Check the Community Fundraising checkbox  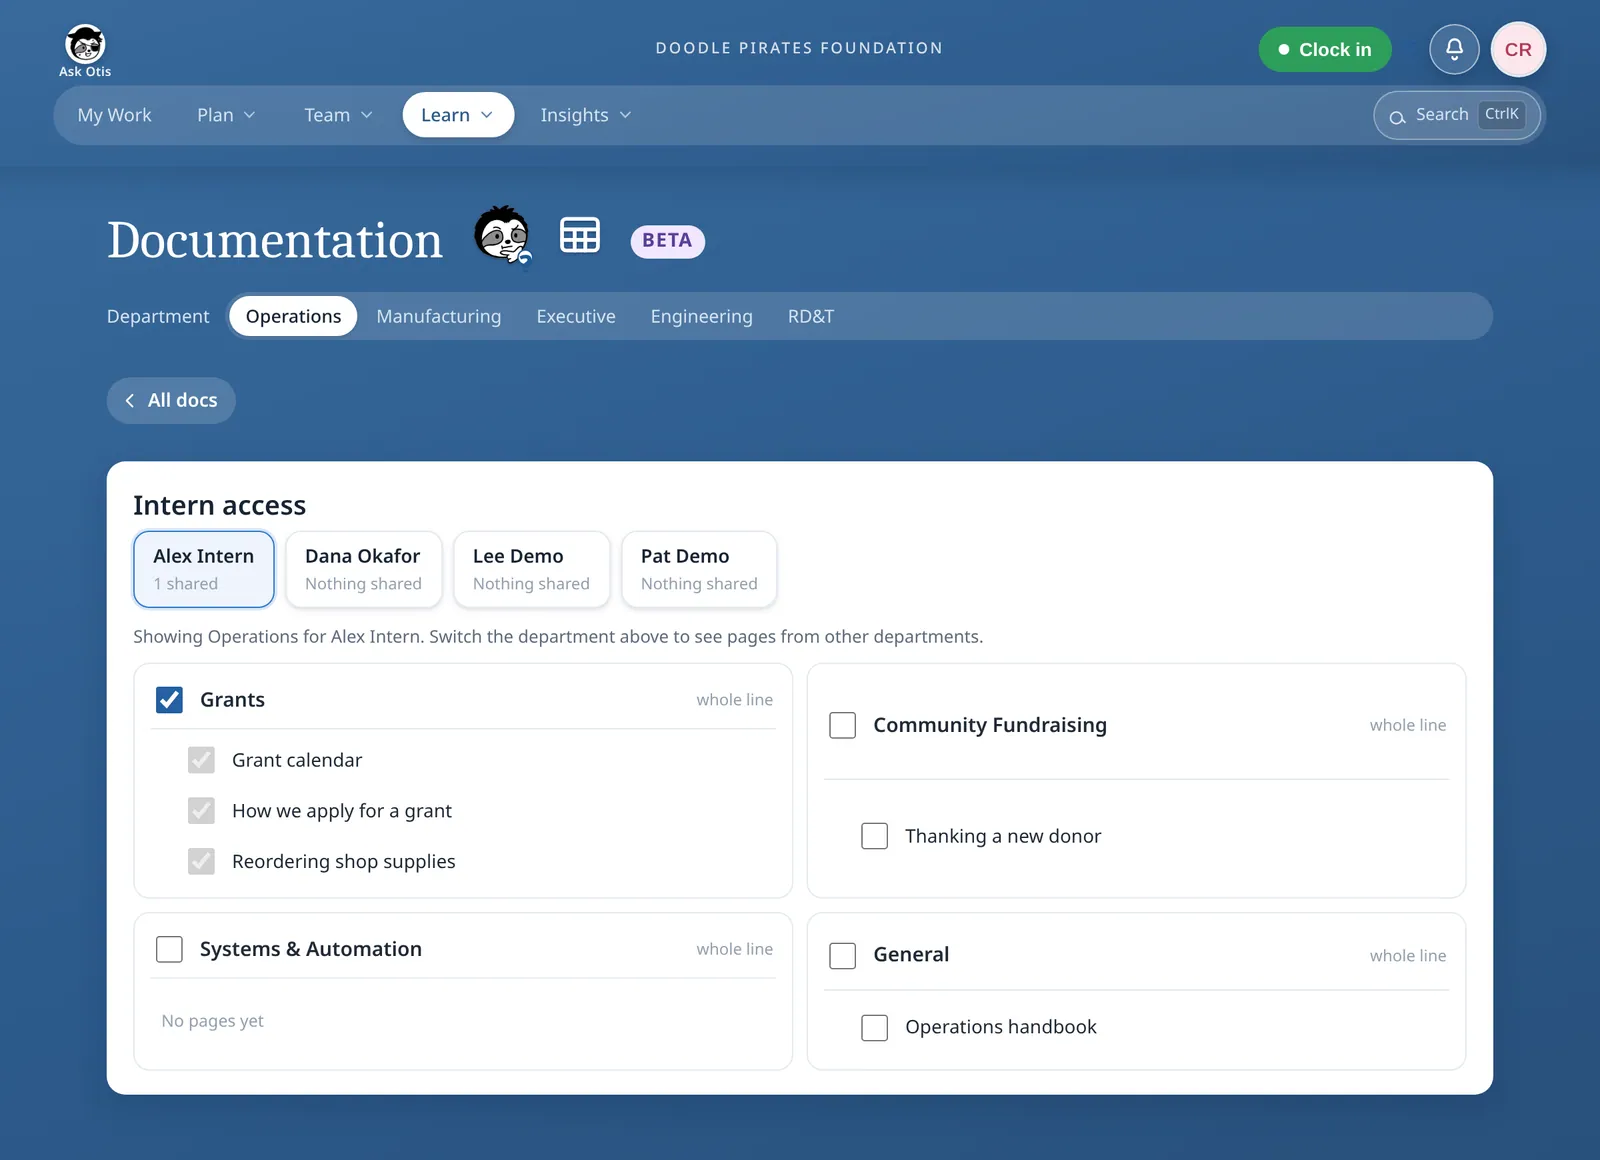(843, 725)
